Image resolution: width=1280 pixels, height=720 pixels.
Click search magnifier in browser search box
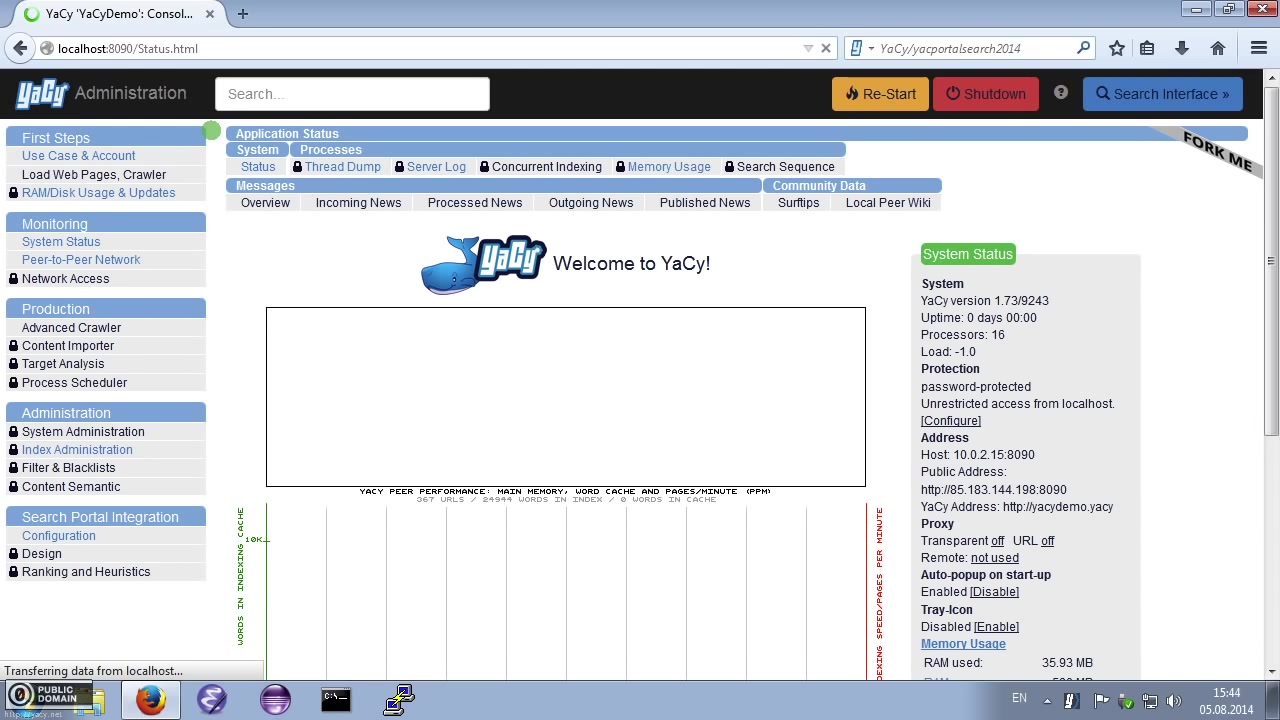coord(1083,48)
